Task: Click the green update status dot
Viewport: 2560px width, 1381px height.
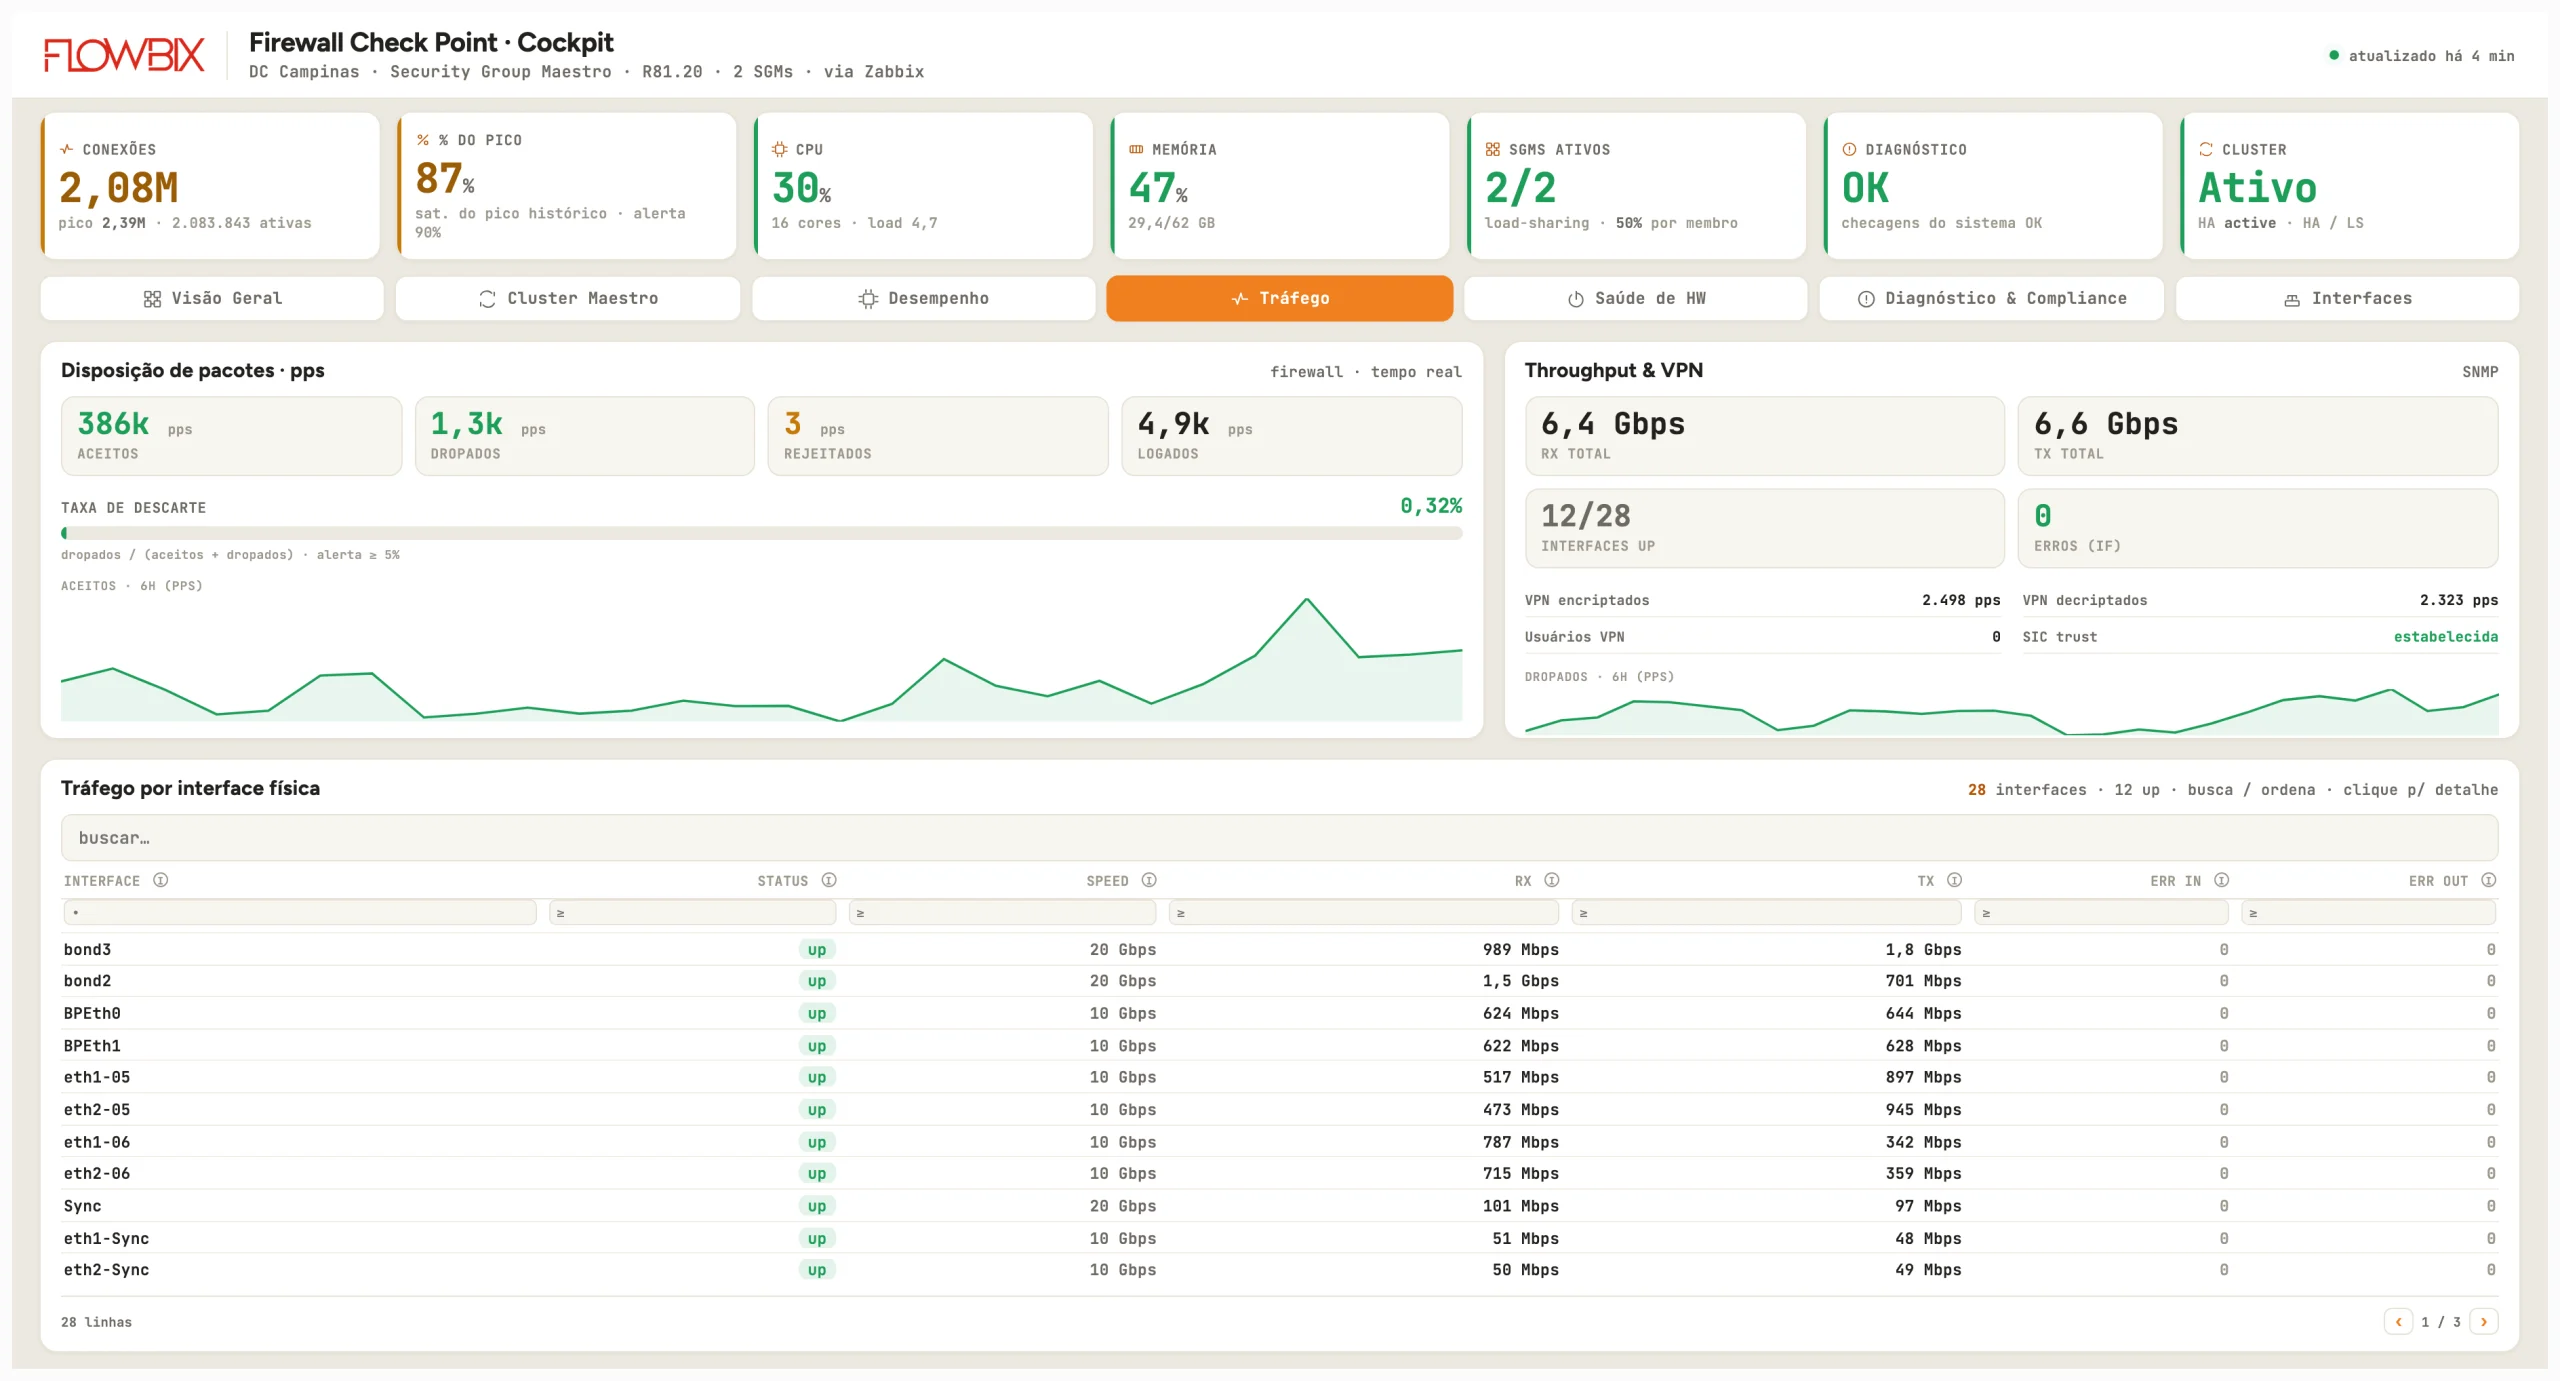Action: click(2334, 55)
